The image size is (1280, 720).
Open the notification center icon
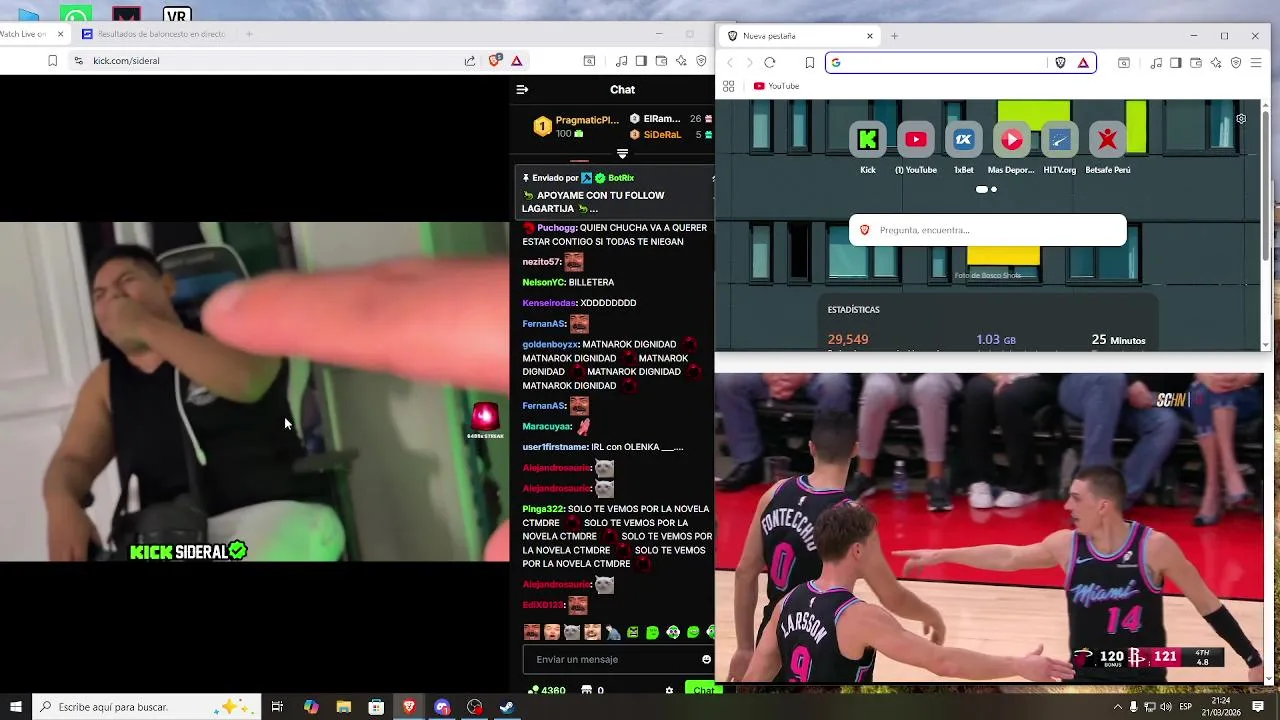[x=1259, y=707]
